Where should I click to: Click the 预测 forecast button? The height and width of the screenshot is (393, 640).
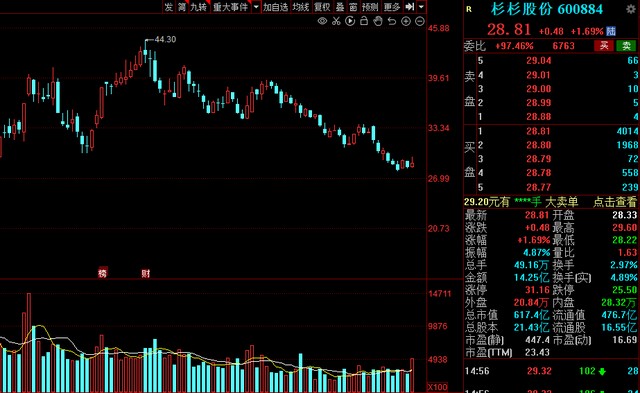point(370,7)
